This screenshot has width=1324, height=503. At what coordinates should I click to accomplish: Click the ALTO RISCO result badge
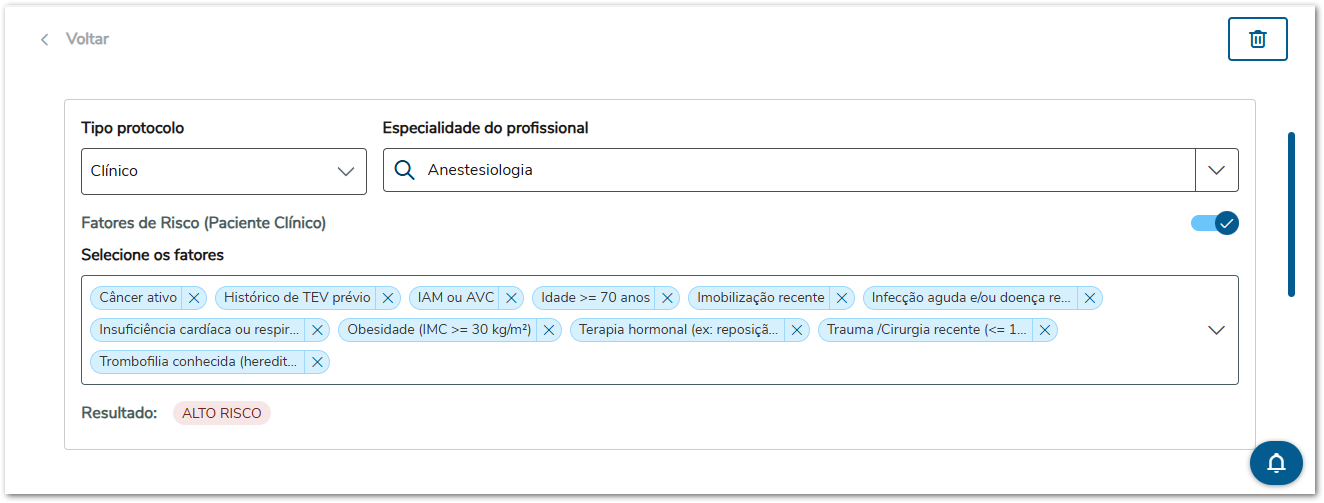click(x=221, y=413)
